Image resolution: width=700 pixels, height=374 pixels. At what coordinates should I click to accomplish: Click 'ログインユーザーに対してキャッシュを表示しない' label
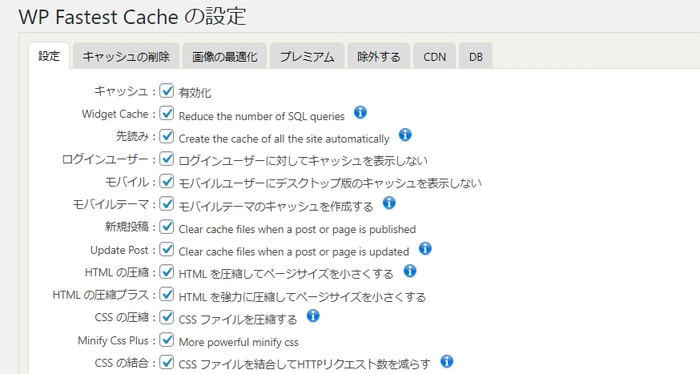tap(303, 161)
